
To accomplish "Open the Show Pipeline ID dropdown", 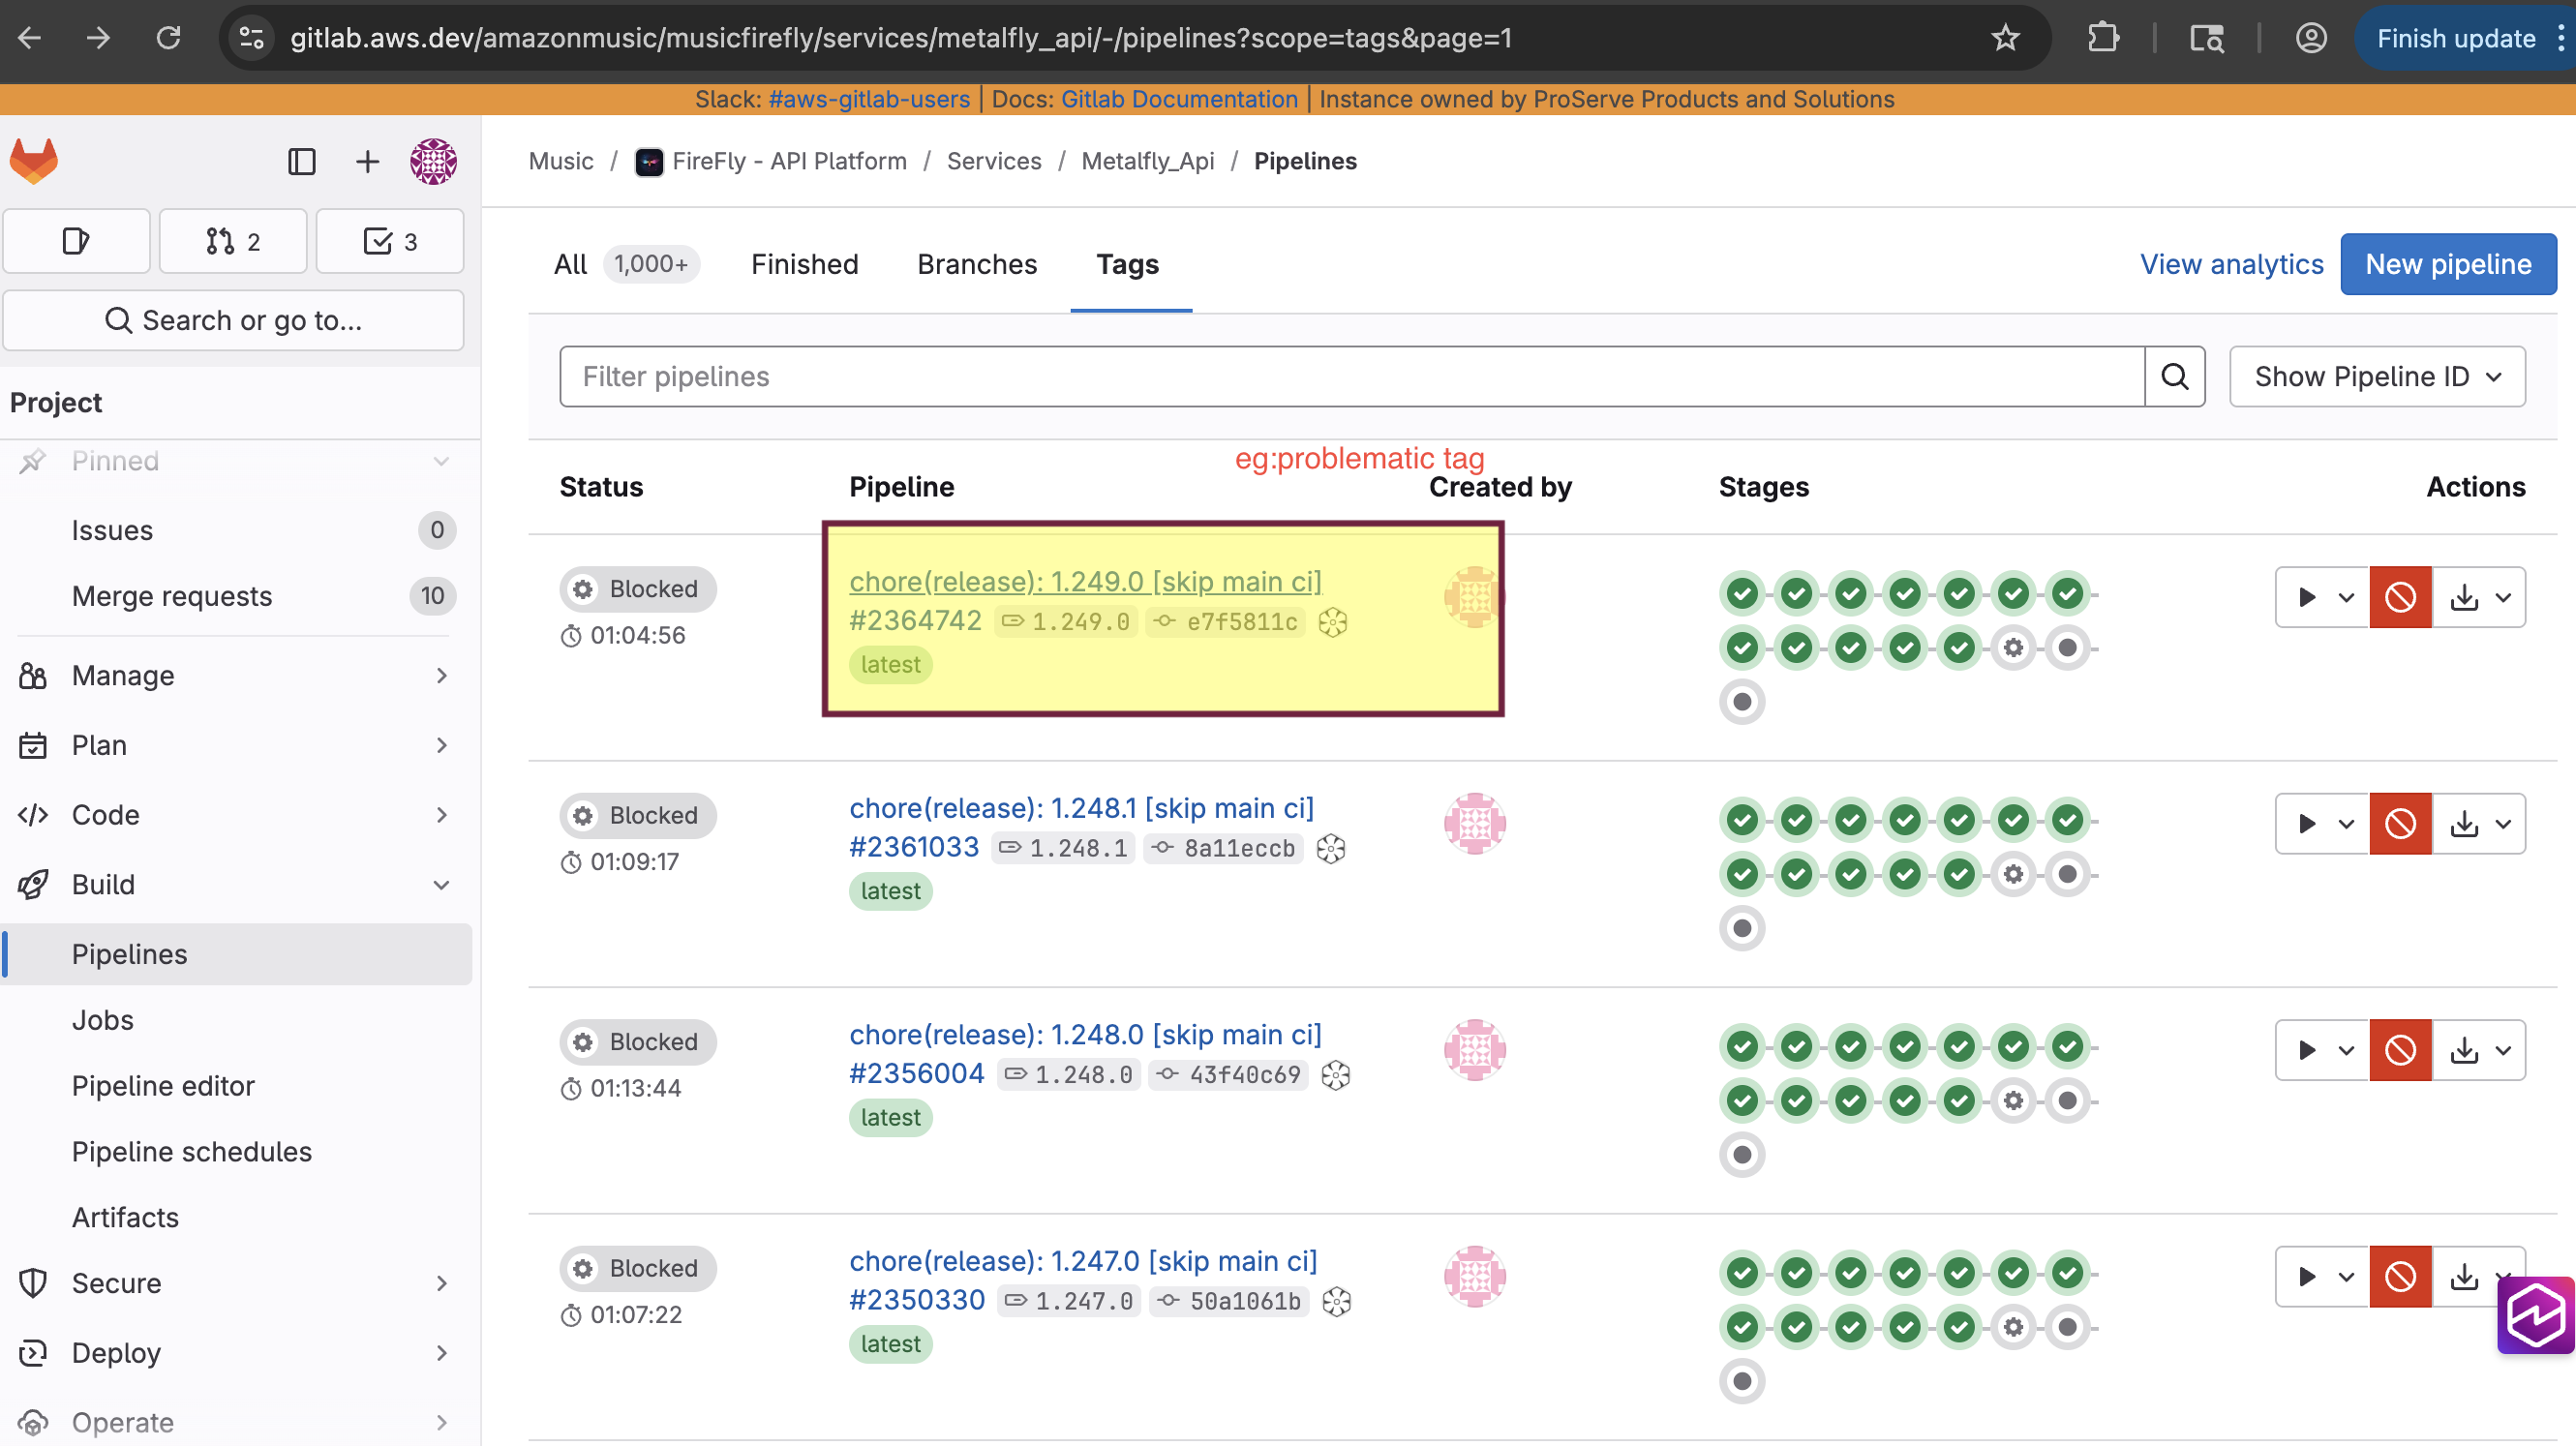I will pos(2376,376).
